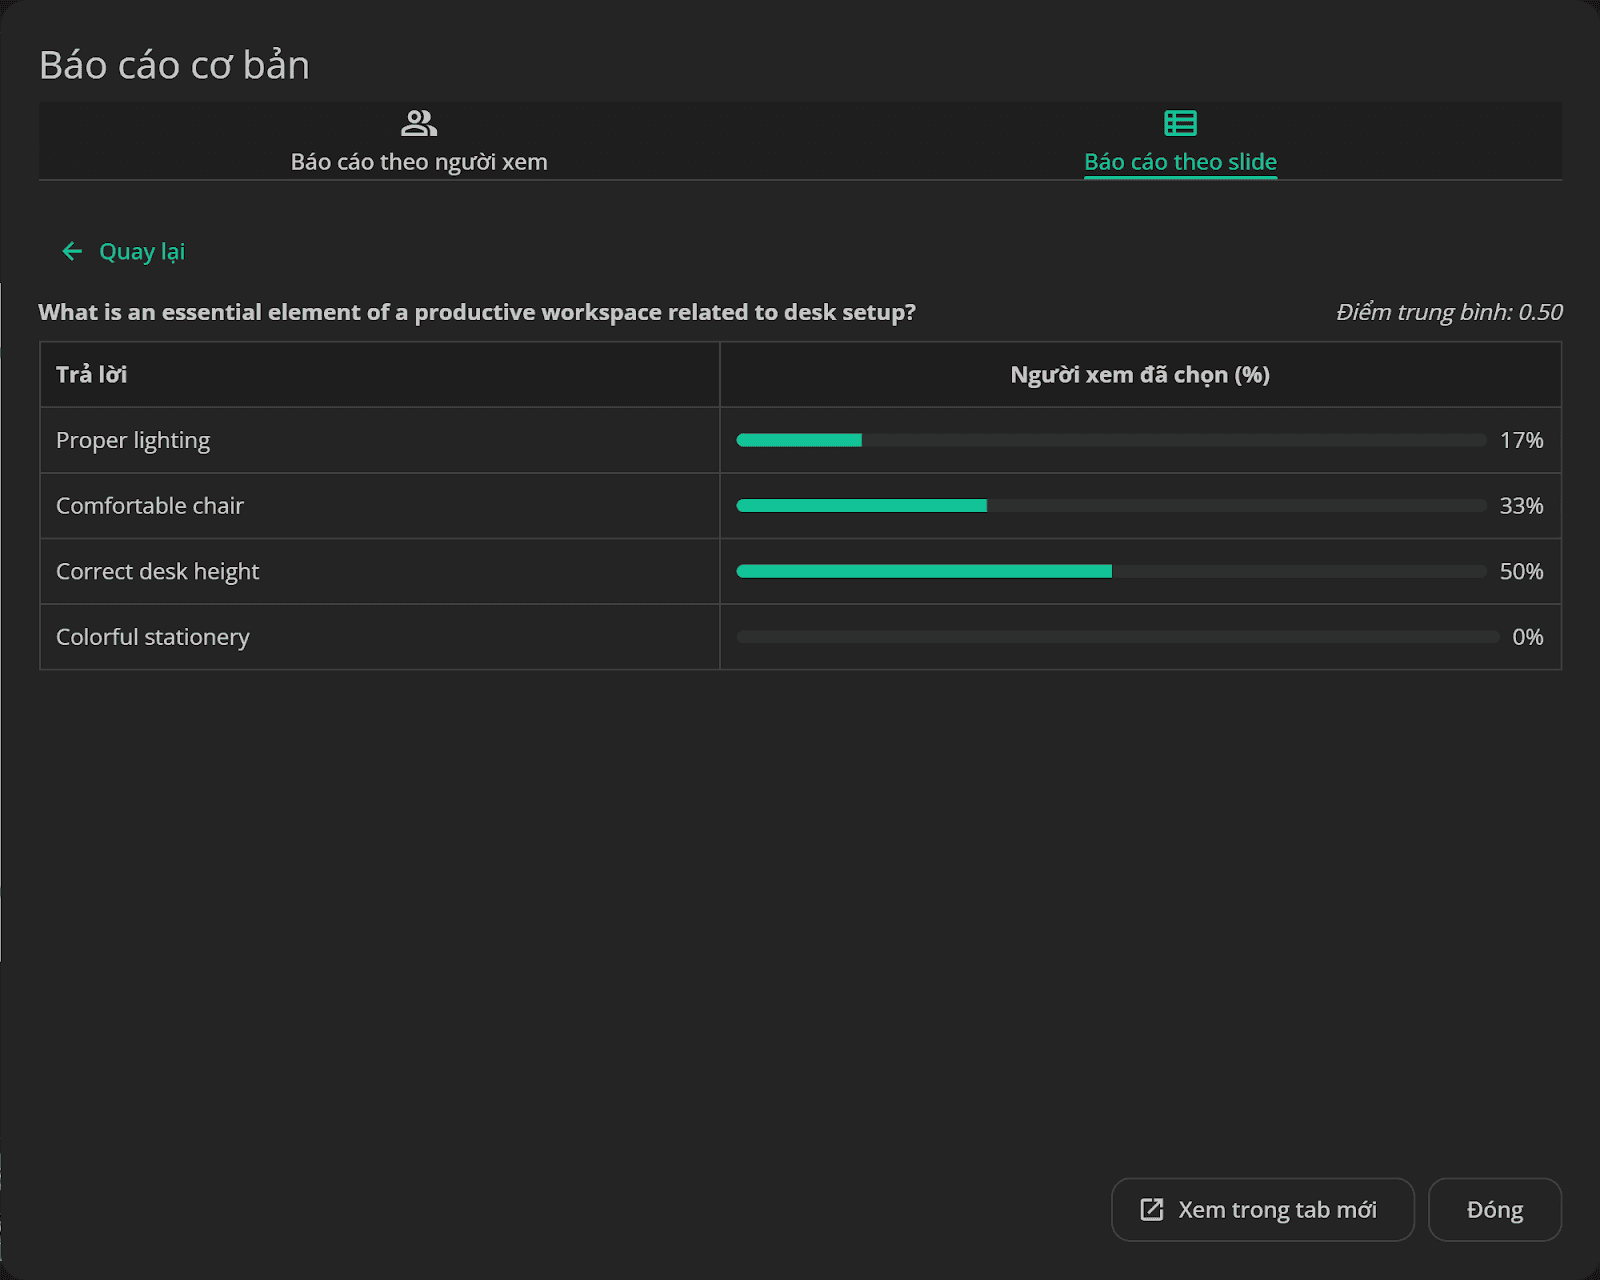1600x1280 pixels.
Task: Select the Correct desk height answer row
Action: click(x=800, y=571)
